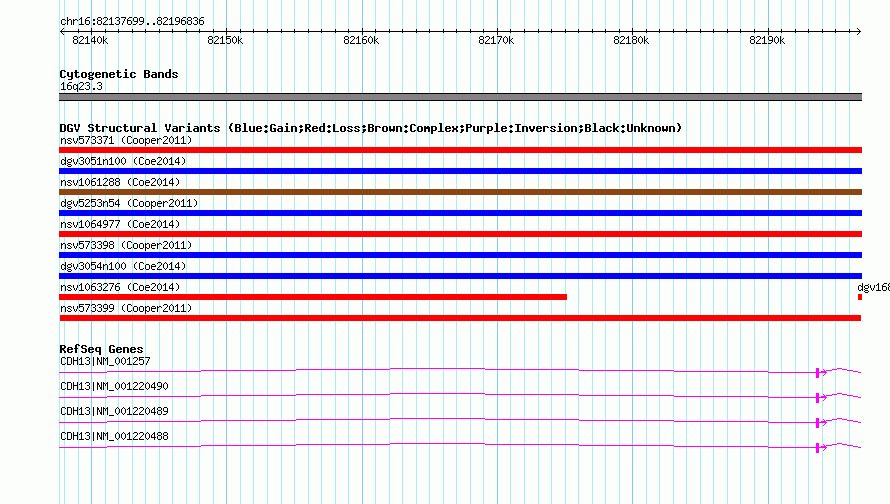
Task: Select the gray 16q23.3 cytogenetic band bar
Action: [460, 97]
